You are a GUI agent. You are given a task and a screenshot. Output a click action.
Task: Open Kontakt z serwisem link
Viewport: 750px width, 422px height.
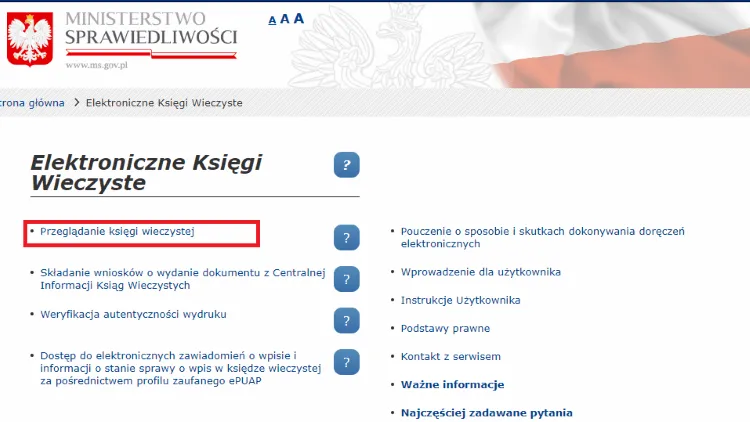pyautogui.click(x=451, y=356)
